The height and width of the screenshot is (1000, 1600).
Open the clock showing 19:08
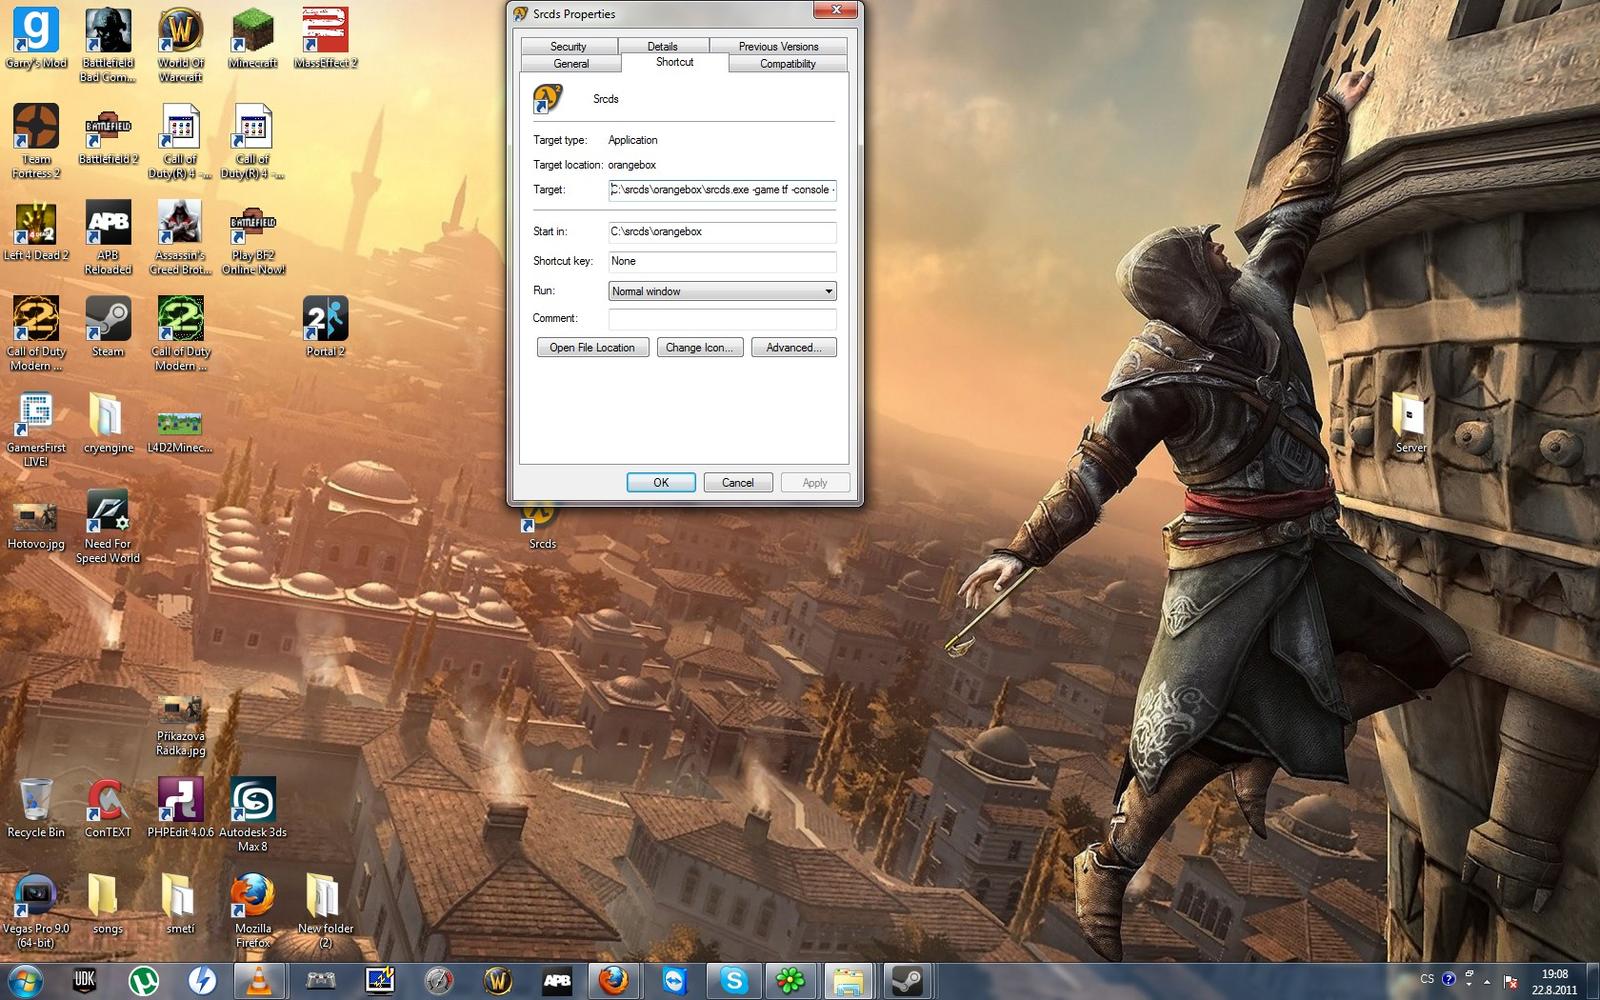coord(1554,981)
